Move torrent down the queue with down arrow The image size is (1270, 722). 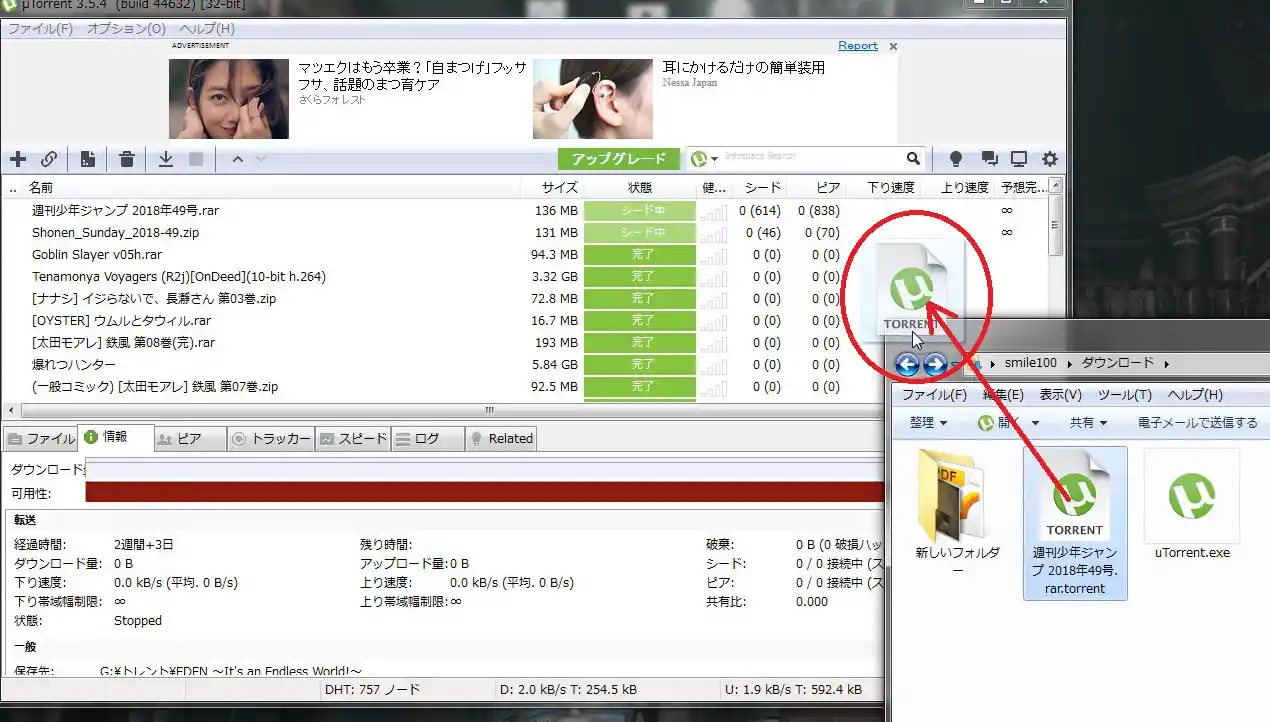tap(261, 159)
